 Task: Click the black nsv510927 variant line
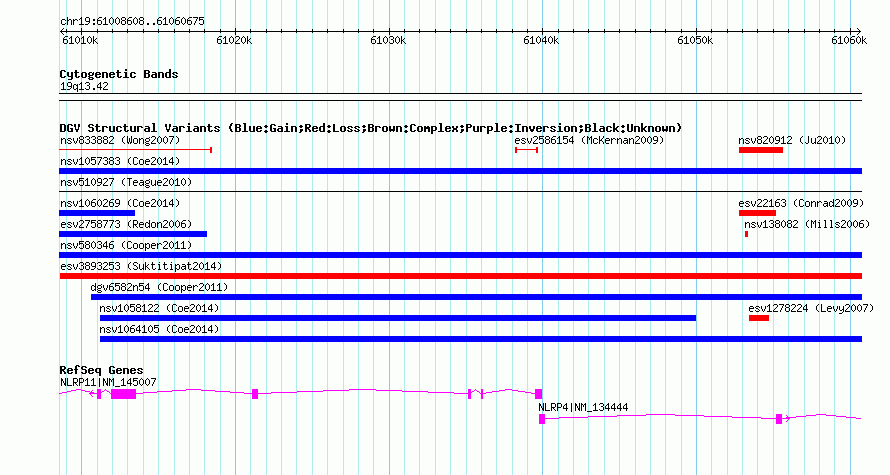(x=460, y=192)
